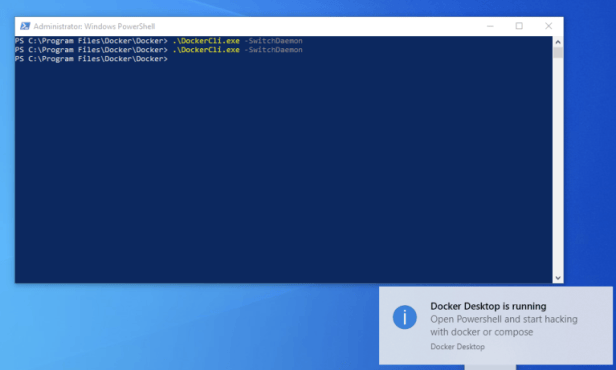Click the 'Docker Desktop' label in the notification
This screenshot has width=616, height=370.
(457, 346)
